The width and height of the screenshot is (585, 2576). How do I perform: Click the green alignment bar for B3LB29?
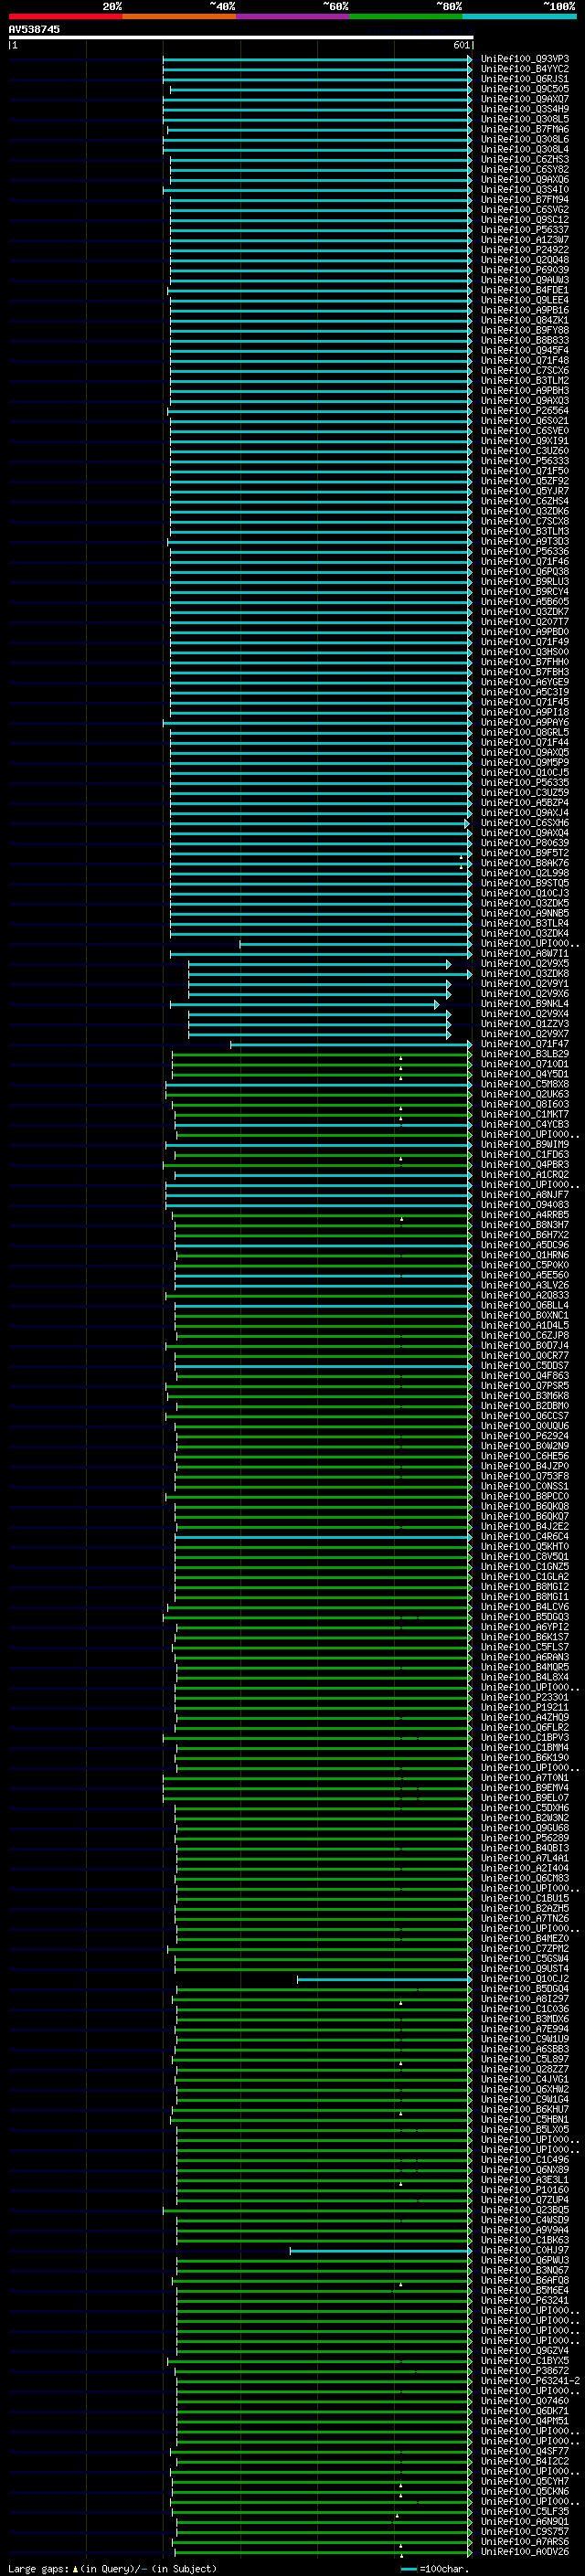(x=321, y=1054)
